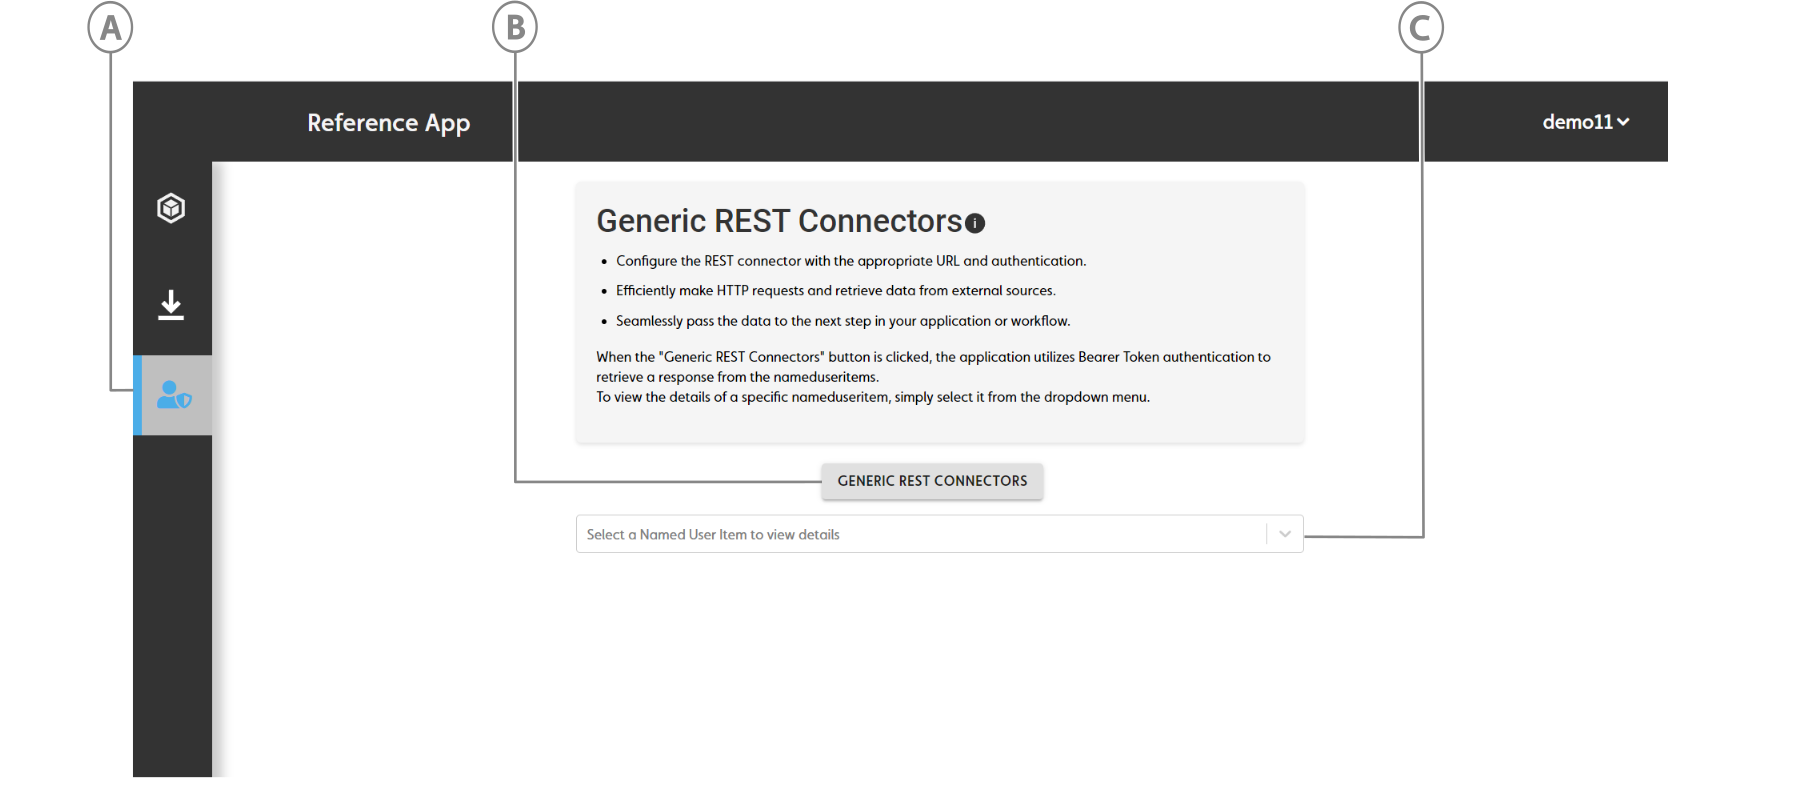Click the circled C callout marker
Viewport: 1799px width, 790px height.
[1420, 28]
